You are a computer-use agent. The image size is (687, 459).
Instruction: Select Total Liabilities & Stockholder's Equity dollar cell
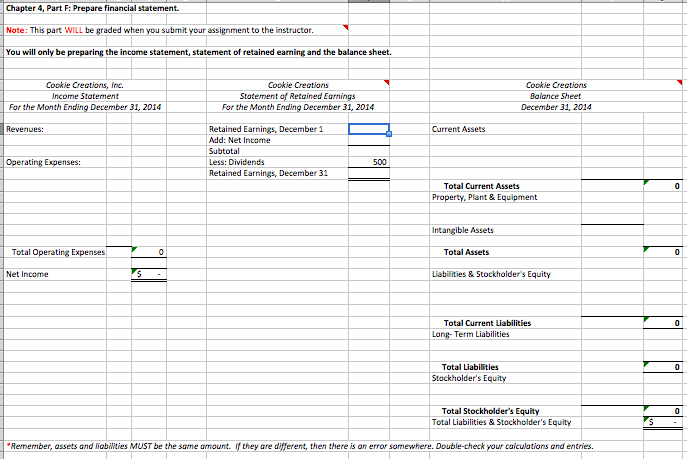click(663, 422)
